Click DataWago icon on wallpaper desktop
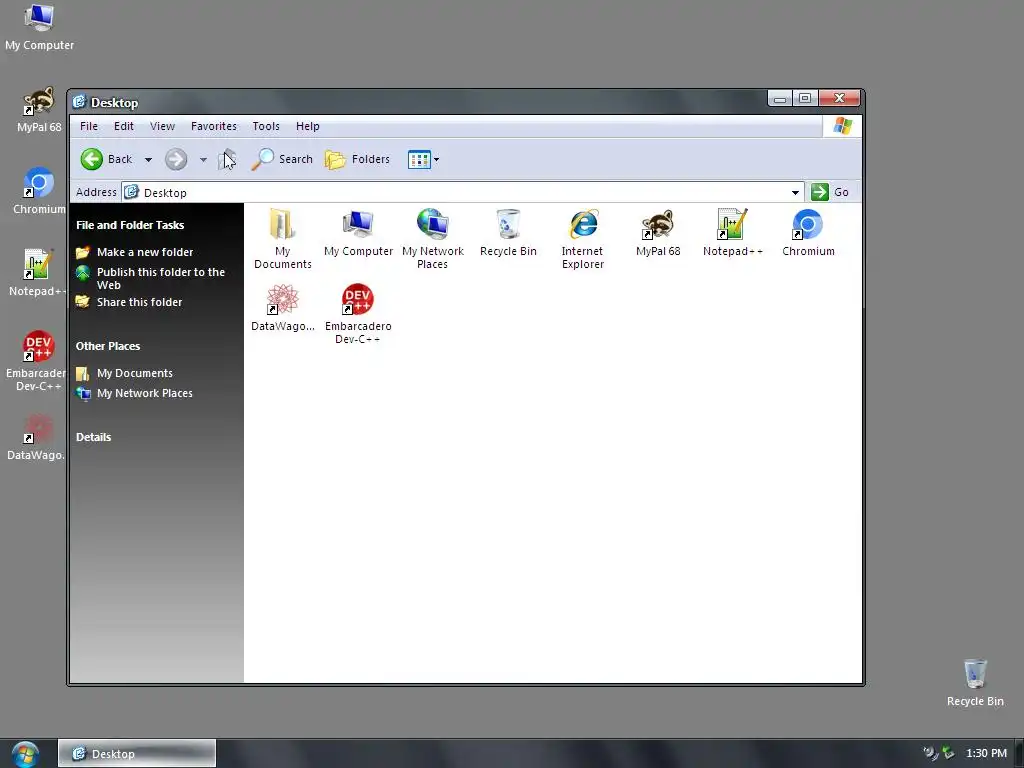 point(39,428)
